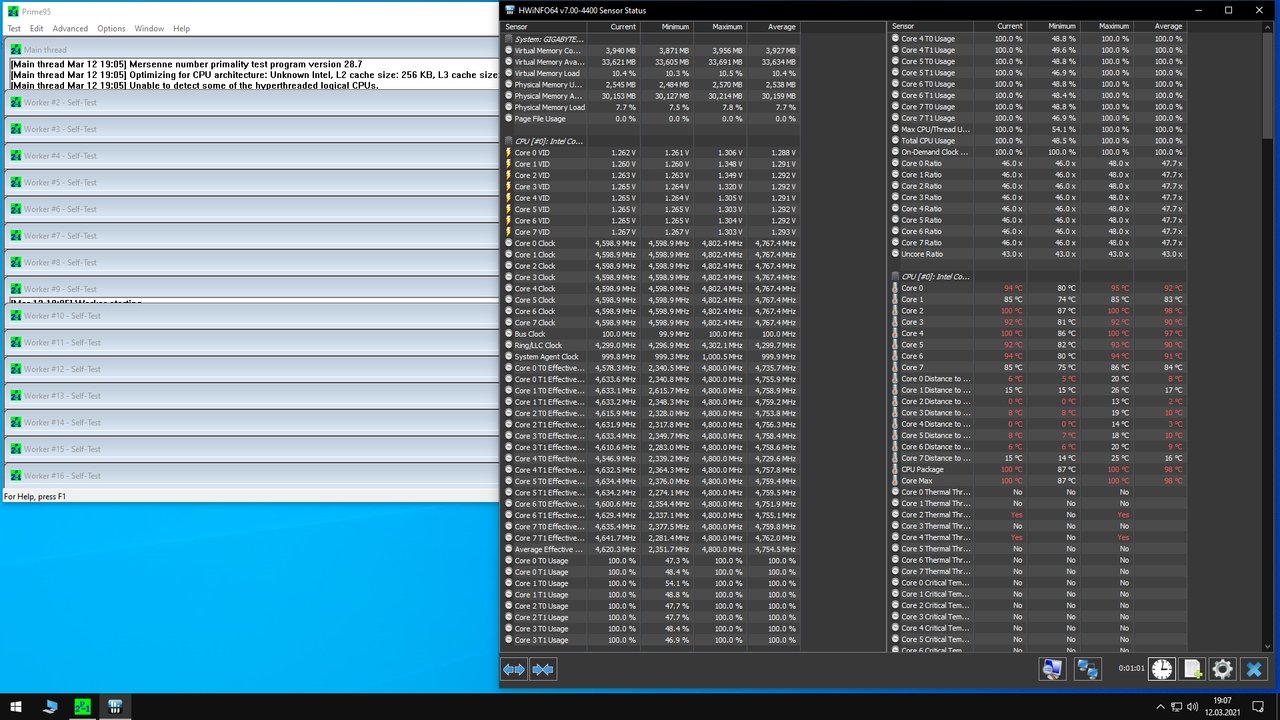Open the Options menu in Prime95

(111, 29)
